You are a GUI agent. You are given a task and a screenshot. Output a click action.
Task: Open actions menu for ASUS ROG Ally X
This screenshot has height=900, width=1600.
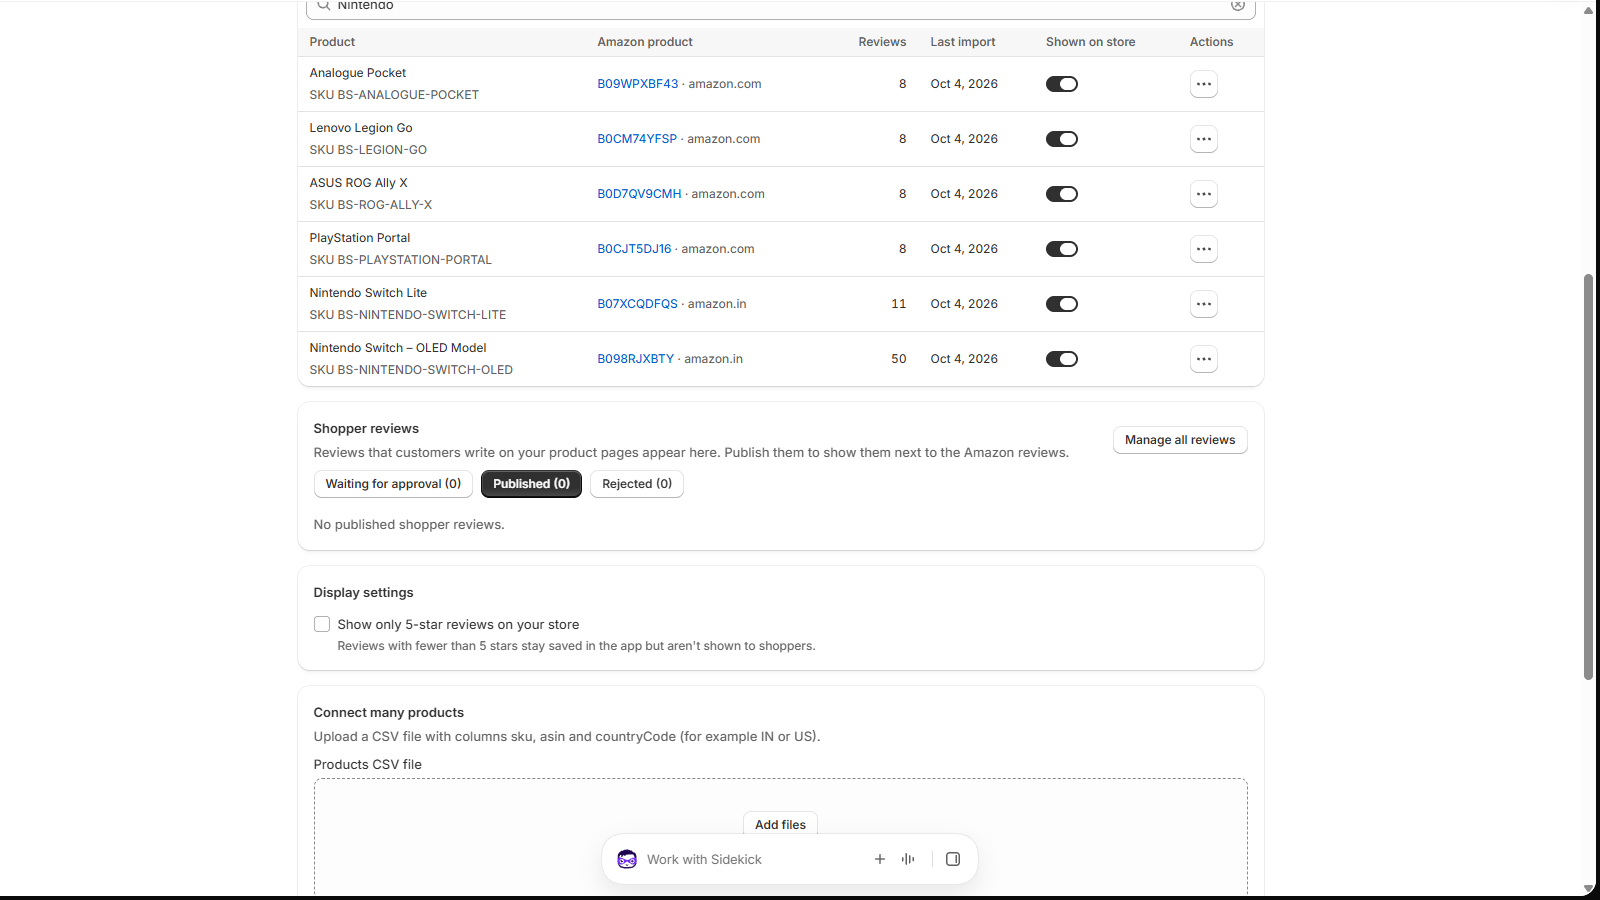[x=1204, y=194]
